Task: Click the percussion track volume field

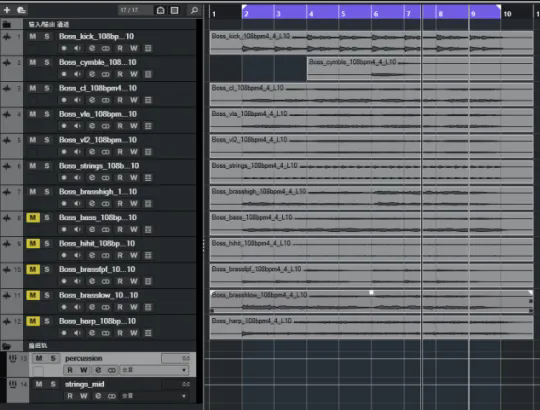Action: pos(176,358)
